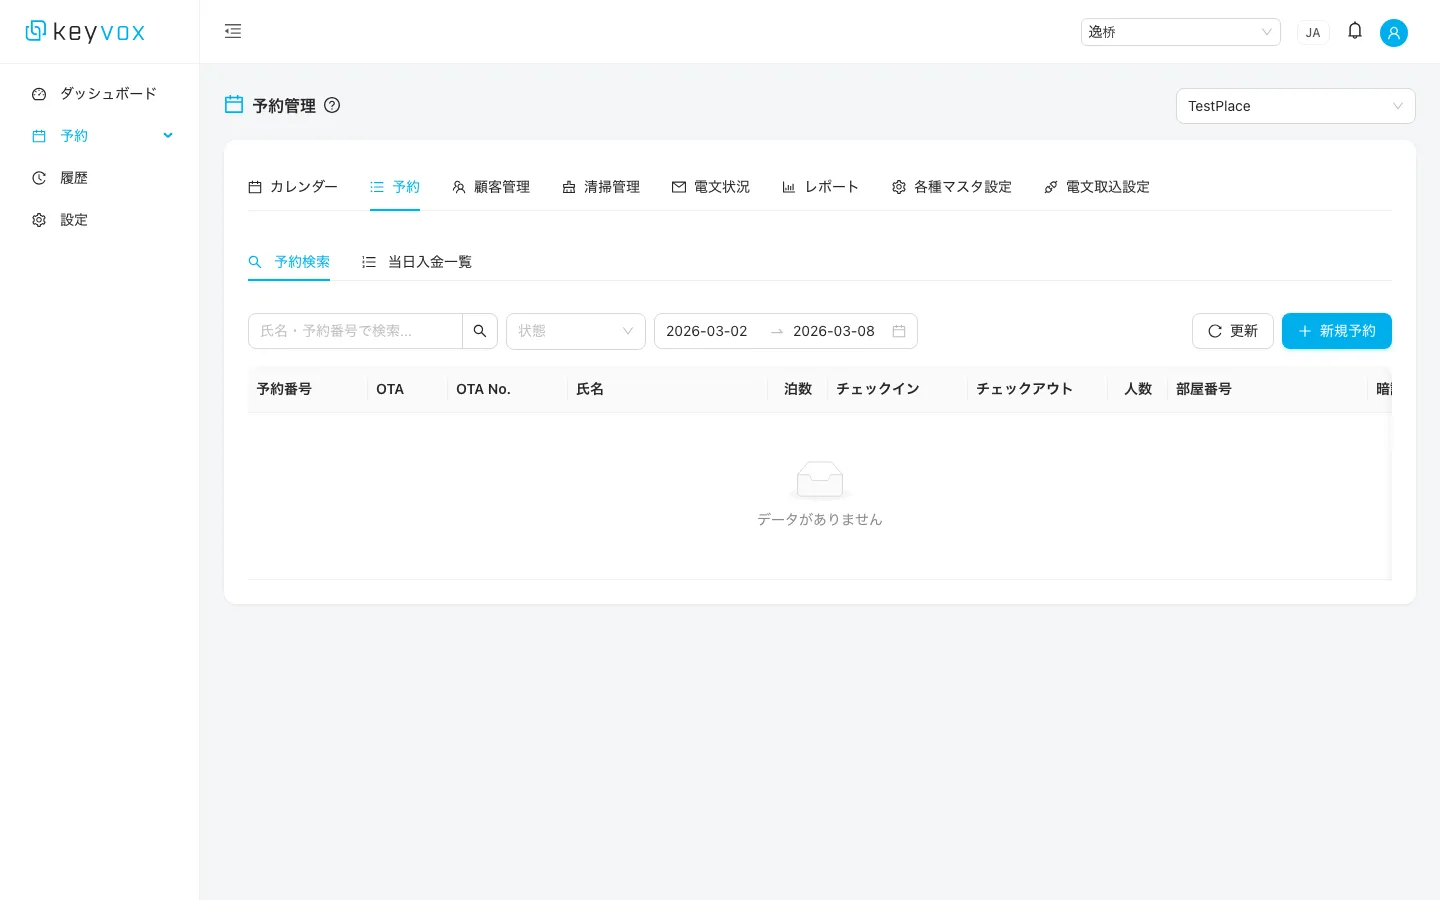Click the ダッシュボード dashboard icon
This screenshot has width=1440, height=900.
pos(39,93)
